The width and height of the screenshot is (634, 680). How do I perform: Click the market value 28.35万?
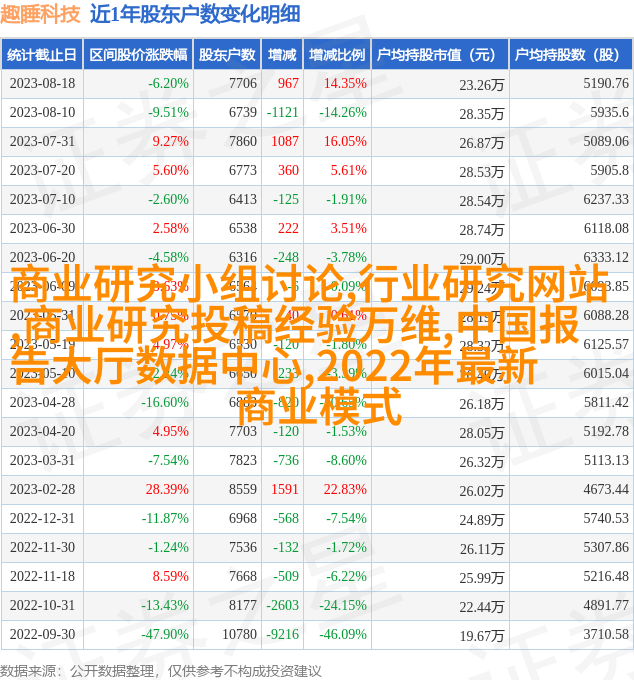[482, 114]
